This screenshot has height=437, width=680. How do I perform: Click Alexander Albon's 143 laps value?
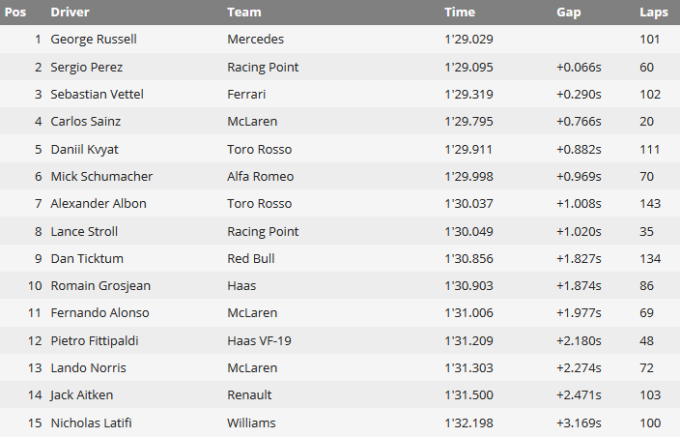(650, 203)
